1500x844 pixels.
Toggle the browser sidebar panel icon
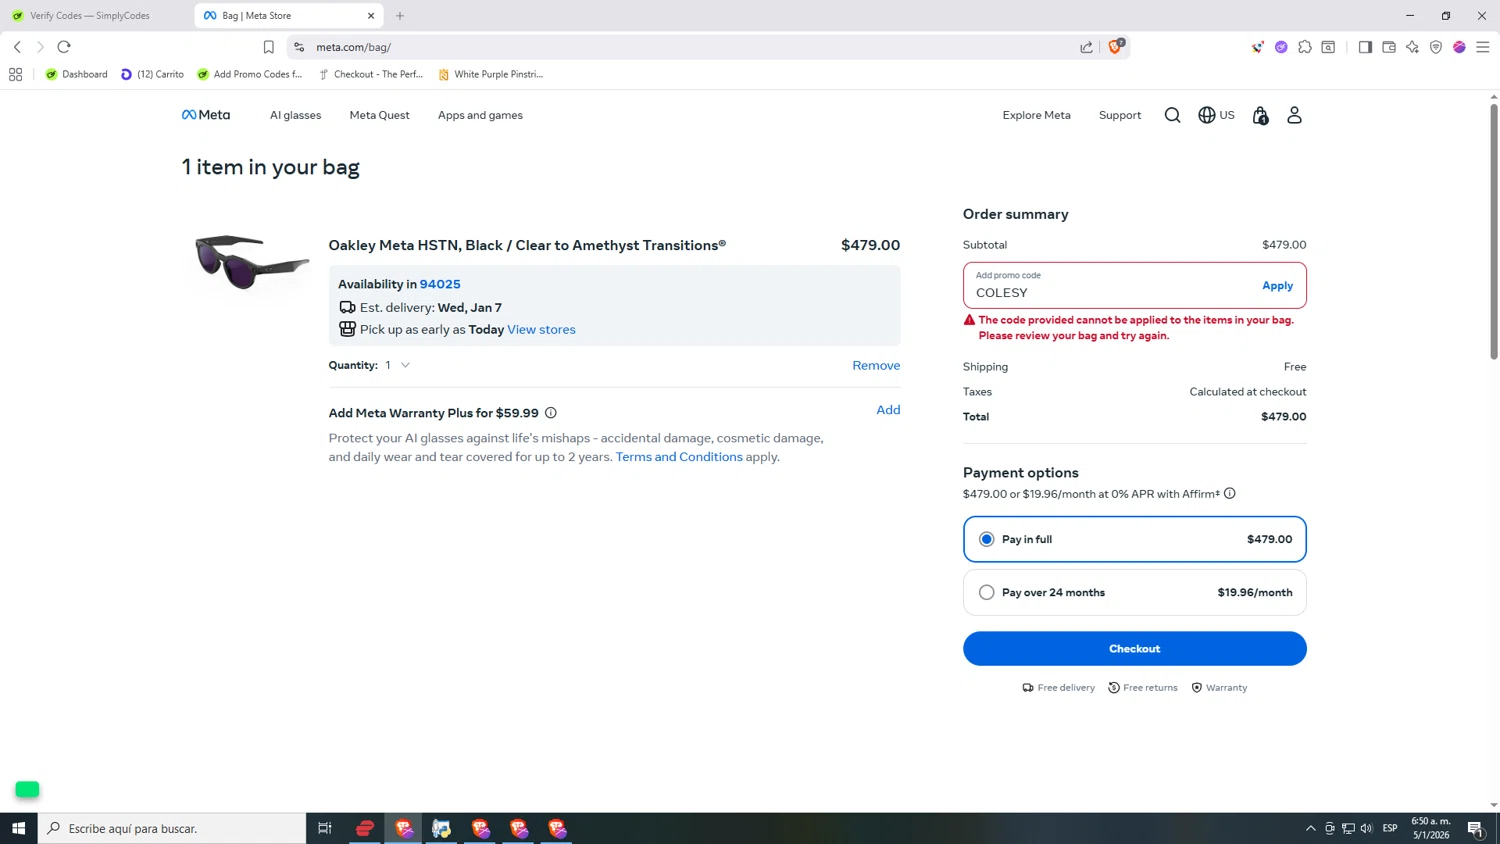tap(1365, 47)
